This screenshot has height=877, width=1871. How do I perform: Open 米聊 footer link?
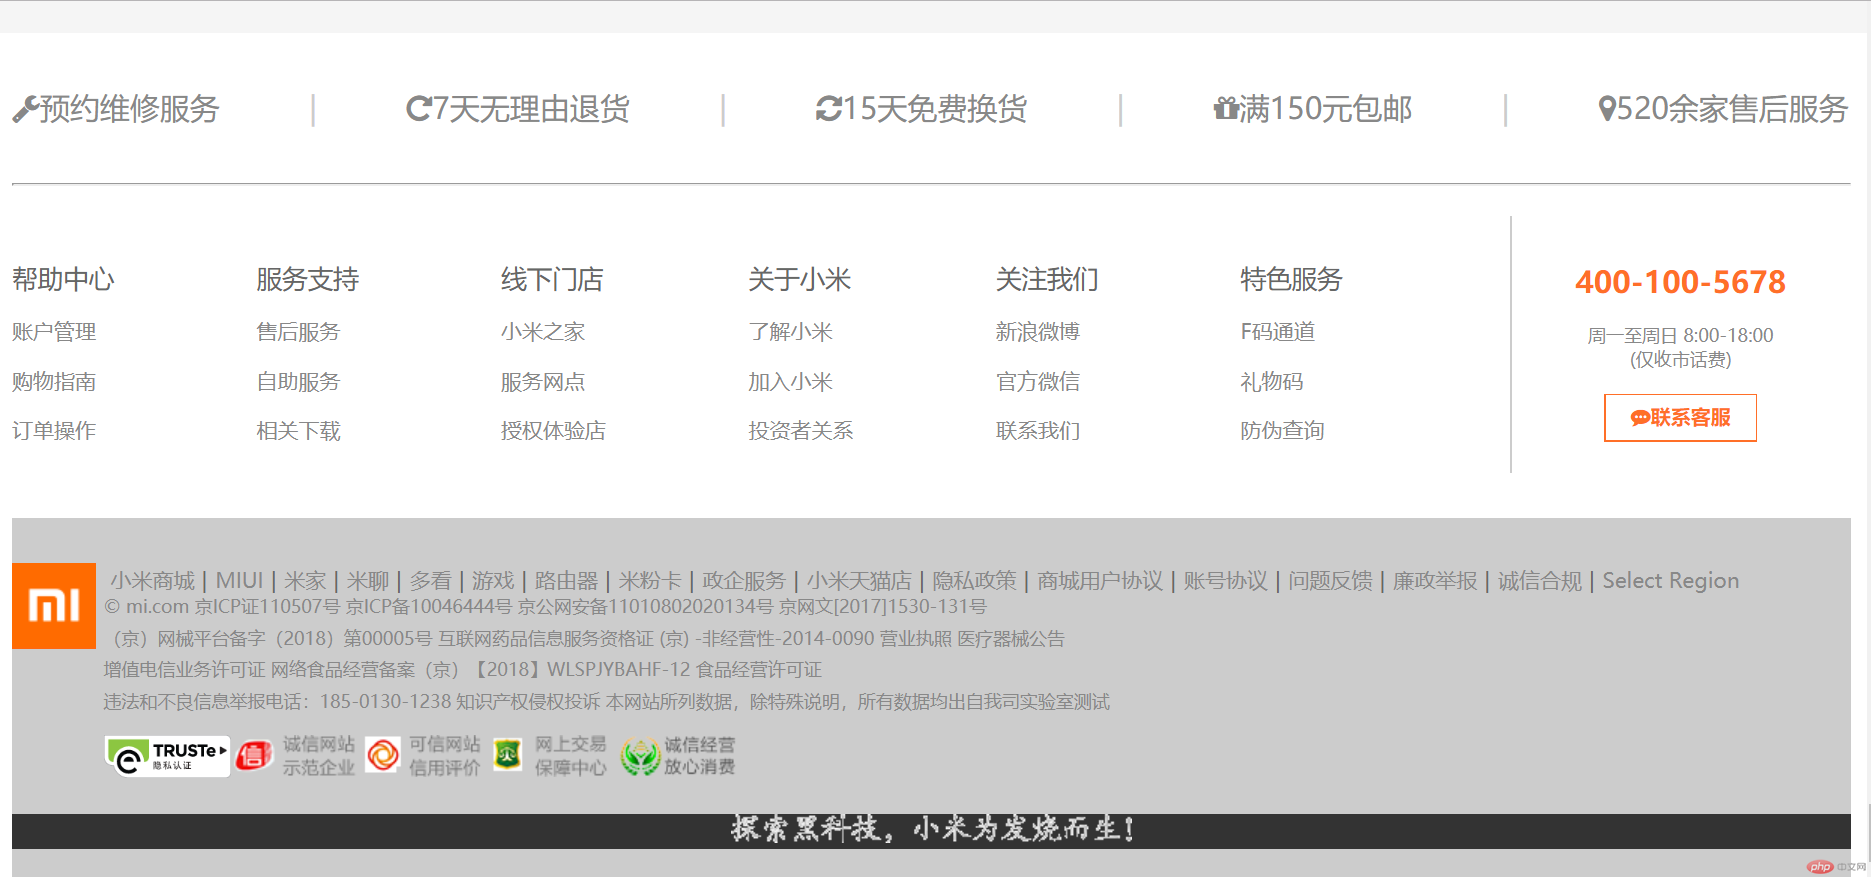coord(368,581)
